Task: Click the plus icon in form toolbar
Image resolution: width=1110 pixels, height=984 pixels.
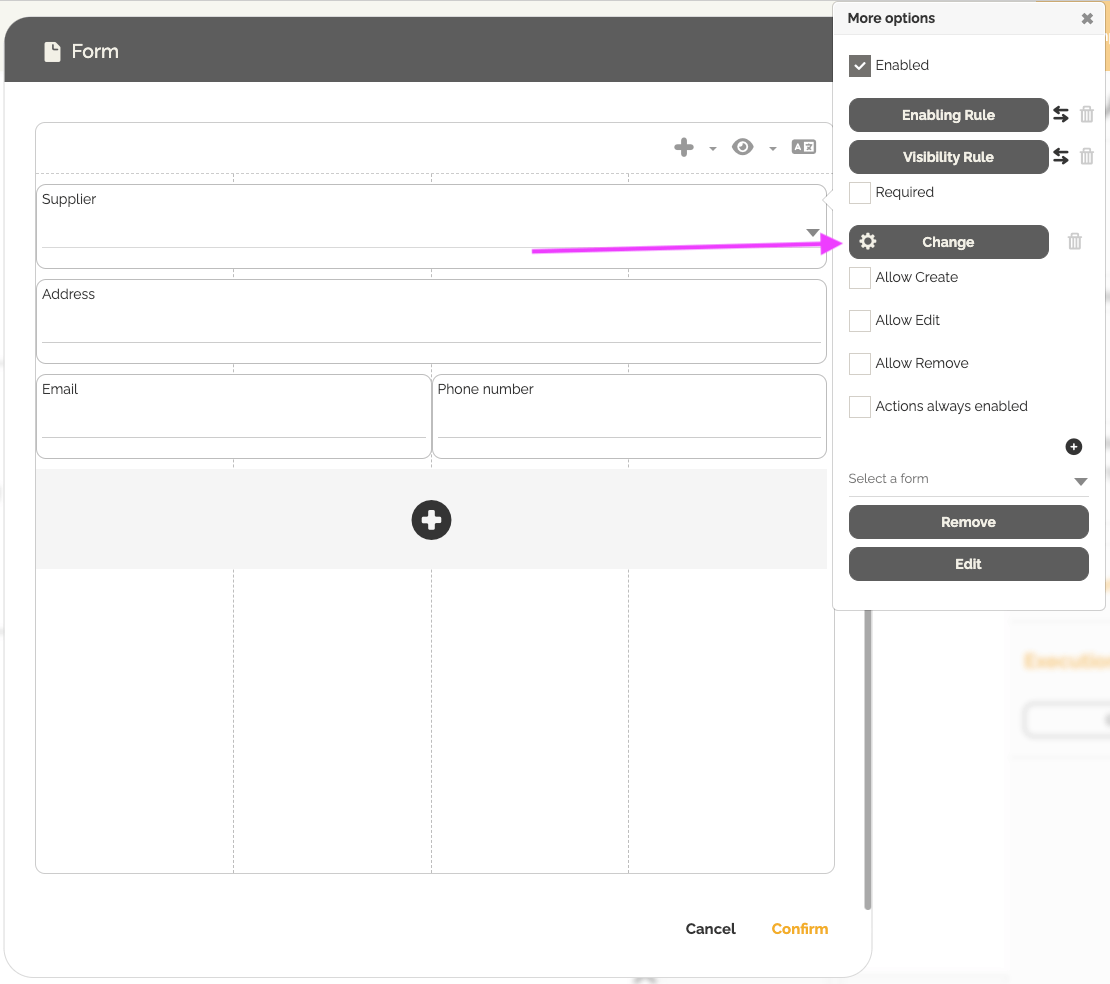Action: coord(684,147)
